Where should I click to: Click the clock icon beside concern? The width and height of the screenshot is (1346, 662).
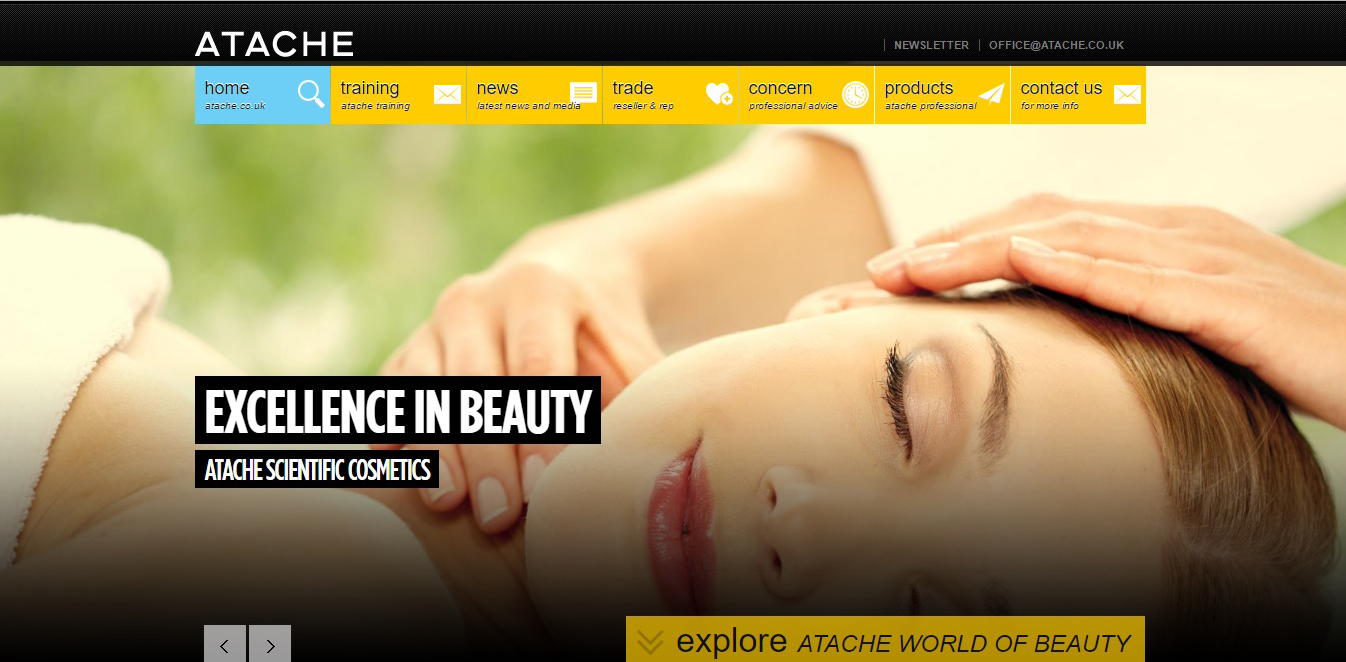(855, 94)
